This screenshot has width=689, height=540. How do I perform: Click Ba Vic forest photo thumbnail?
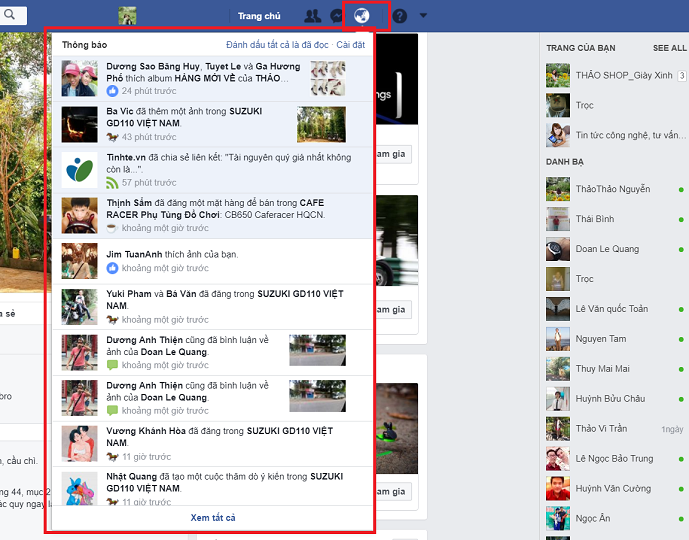[321, 124]
